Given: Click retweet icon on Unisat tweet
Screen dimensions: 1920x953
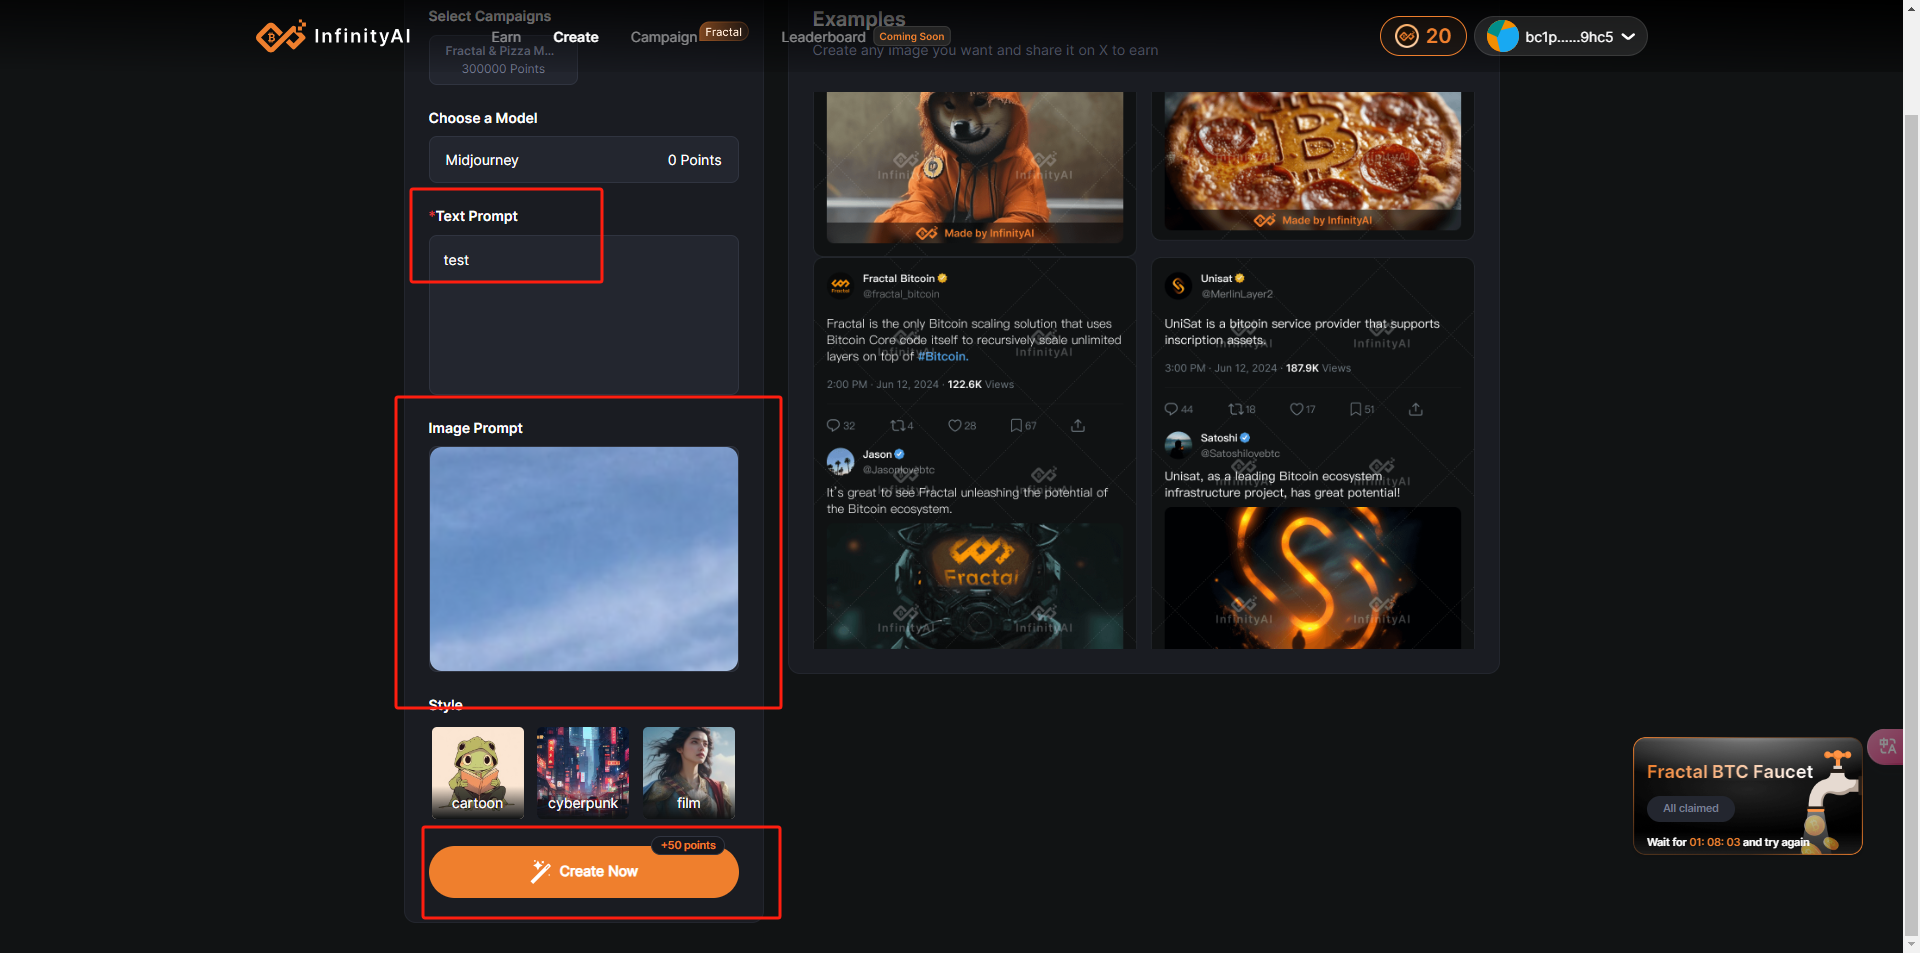Looking at the screenshot, I should [x=1235, y=409].
